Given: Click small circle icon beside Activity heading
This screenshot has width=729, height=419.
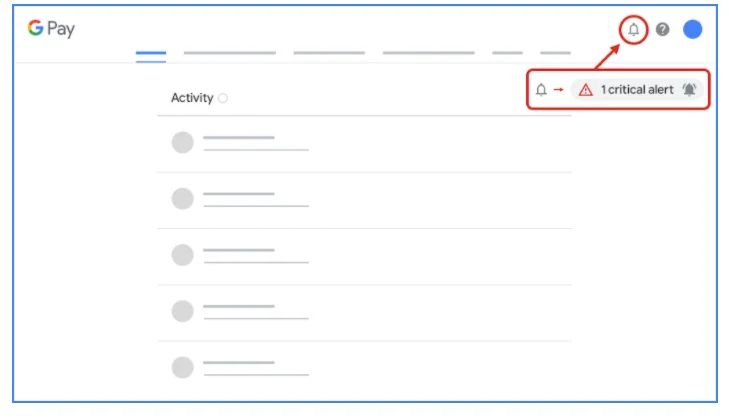Looking at the screenshot, I should (222, 98).
